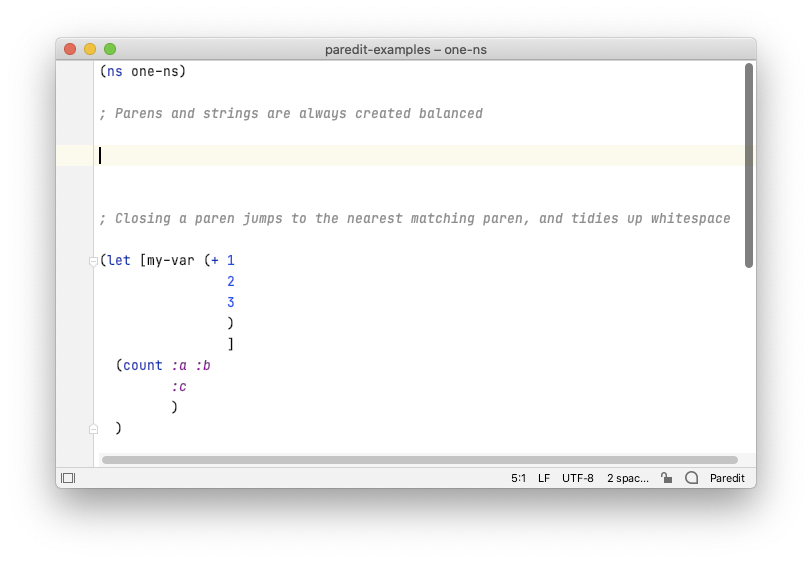Viewport: 812px width, 562px height.
Task: Toggle the read-only lock icon
Action: click(x=666, y=478)
